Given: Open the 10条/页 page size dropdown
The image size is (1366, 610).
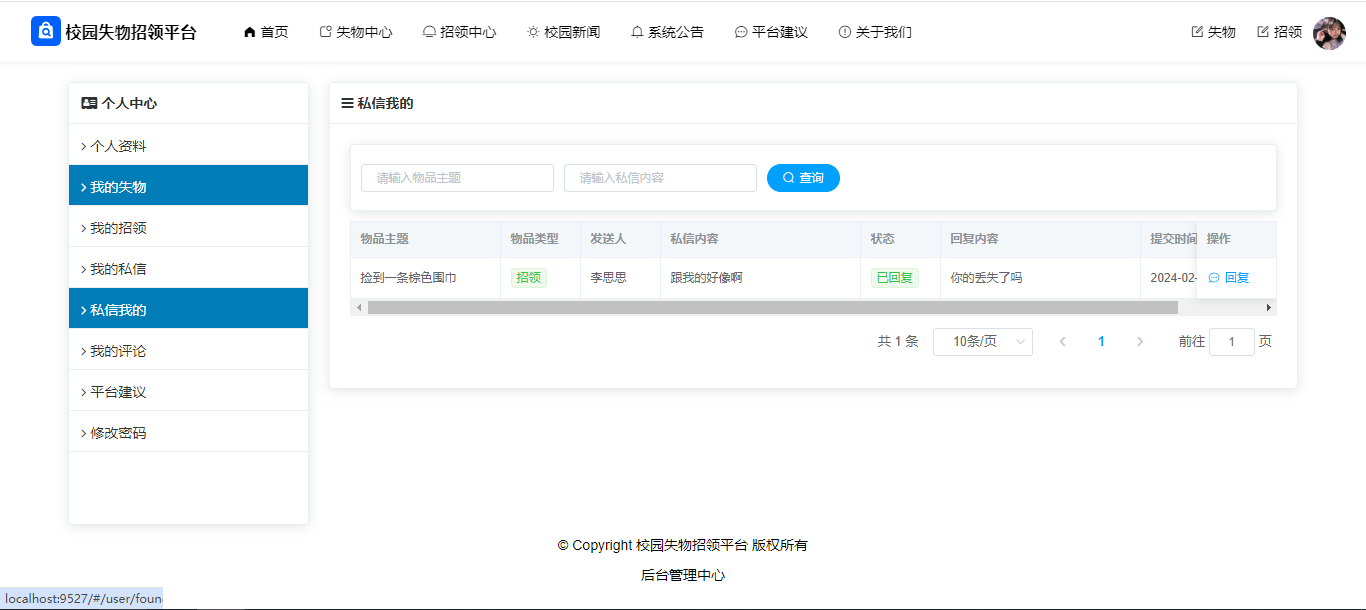Looking at the screenshot, I should (983, 342).
